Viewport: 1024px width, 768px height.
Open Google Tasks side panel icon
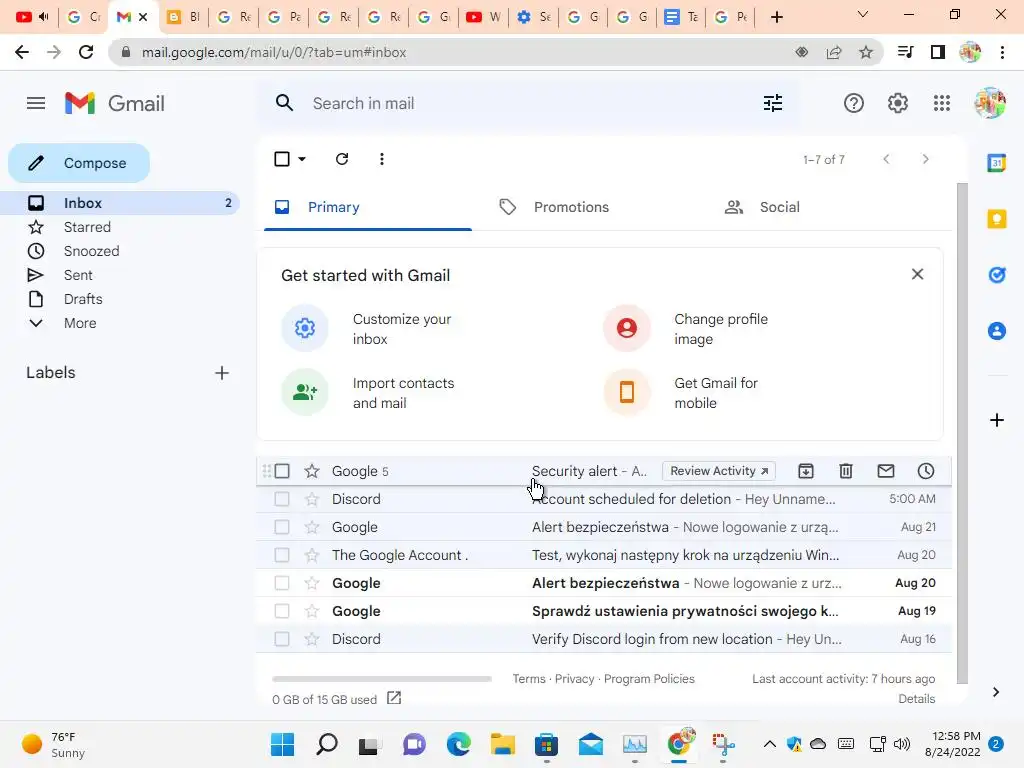(997, 275)
